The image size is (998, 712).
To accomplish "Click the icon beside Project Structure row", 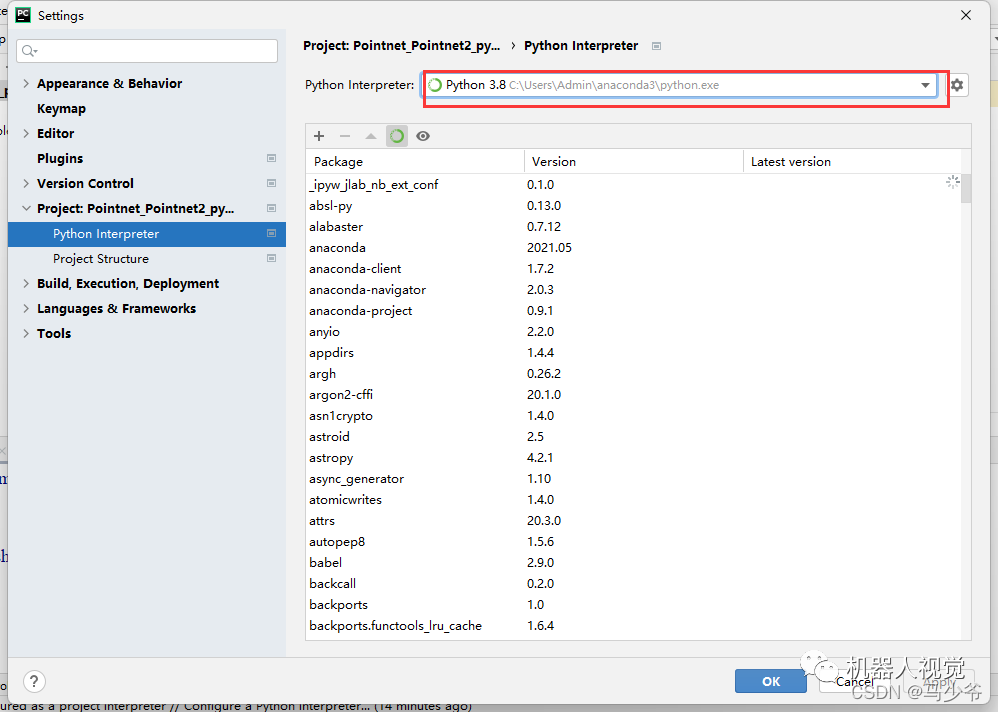I will (x=271, y=258).
